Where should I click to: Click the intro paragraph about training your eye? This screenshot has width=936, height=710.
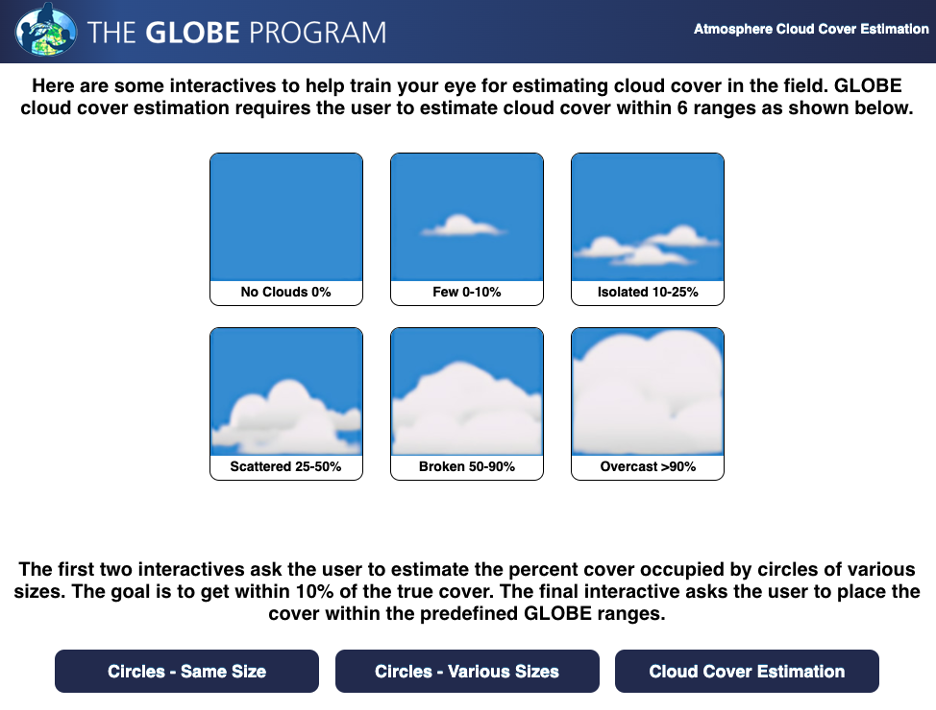(x=467, y=97)
